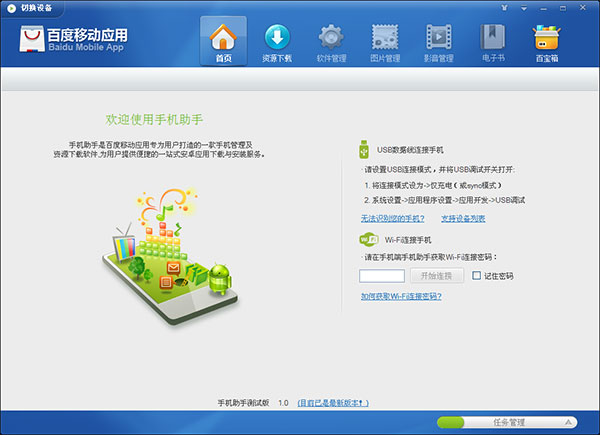Image resolution: width=600 pixels, height=435 pixels.
Task: Switch to the 图片管理 tab
Action: 385,43
